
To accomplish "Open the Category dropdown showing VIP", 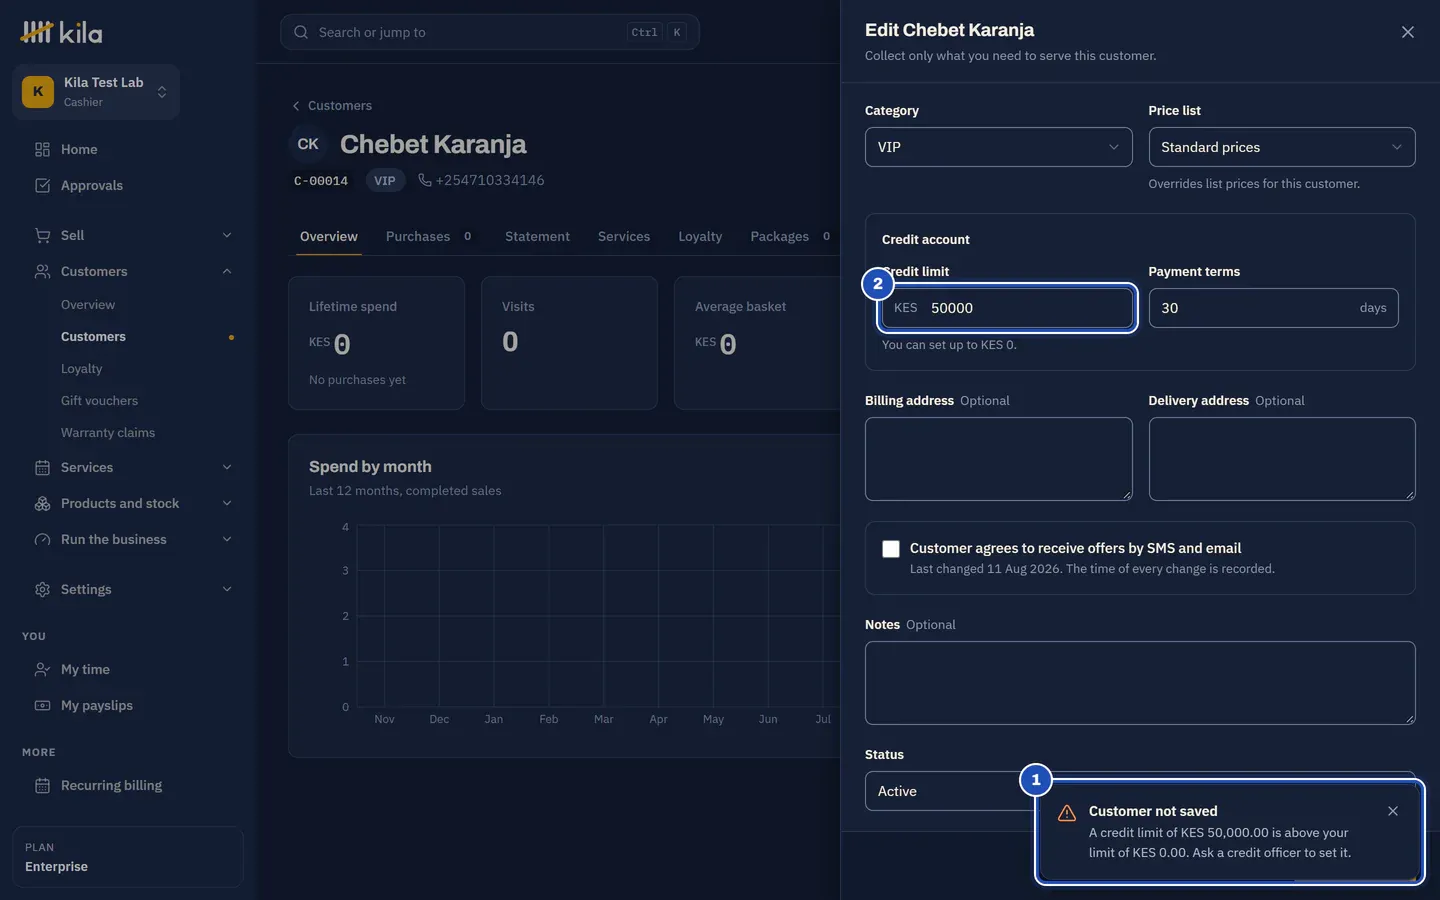I will [x=998, y=147].
